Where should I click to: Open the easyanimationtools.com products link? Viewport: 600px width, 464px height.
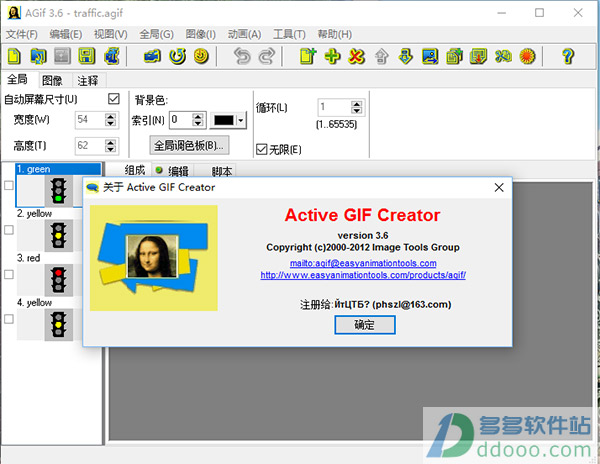coord(363,275)
